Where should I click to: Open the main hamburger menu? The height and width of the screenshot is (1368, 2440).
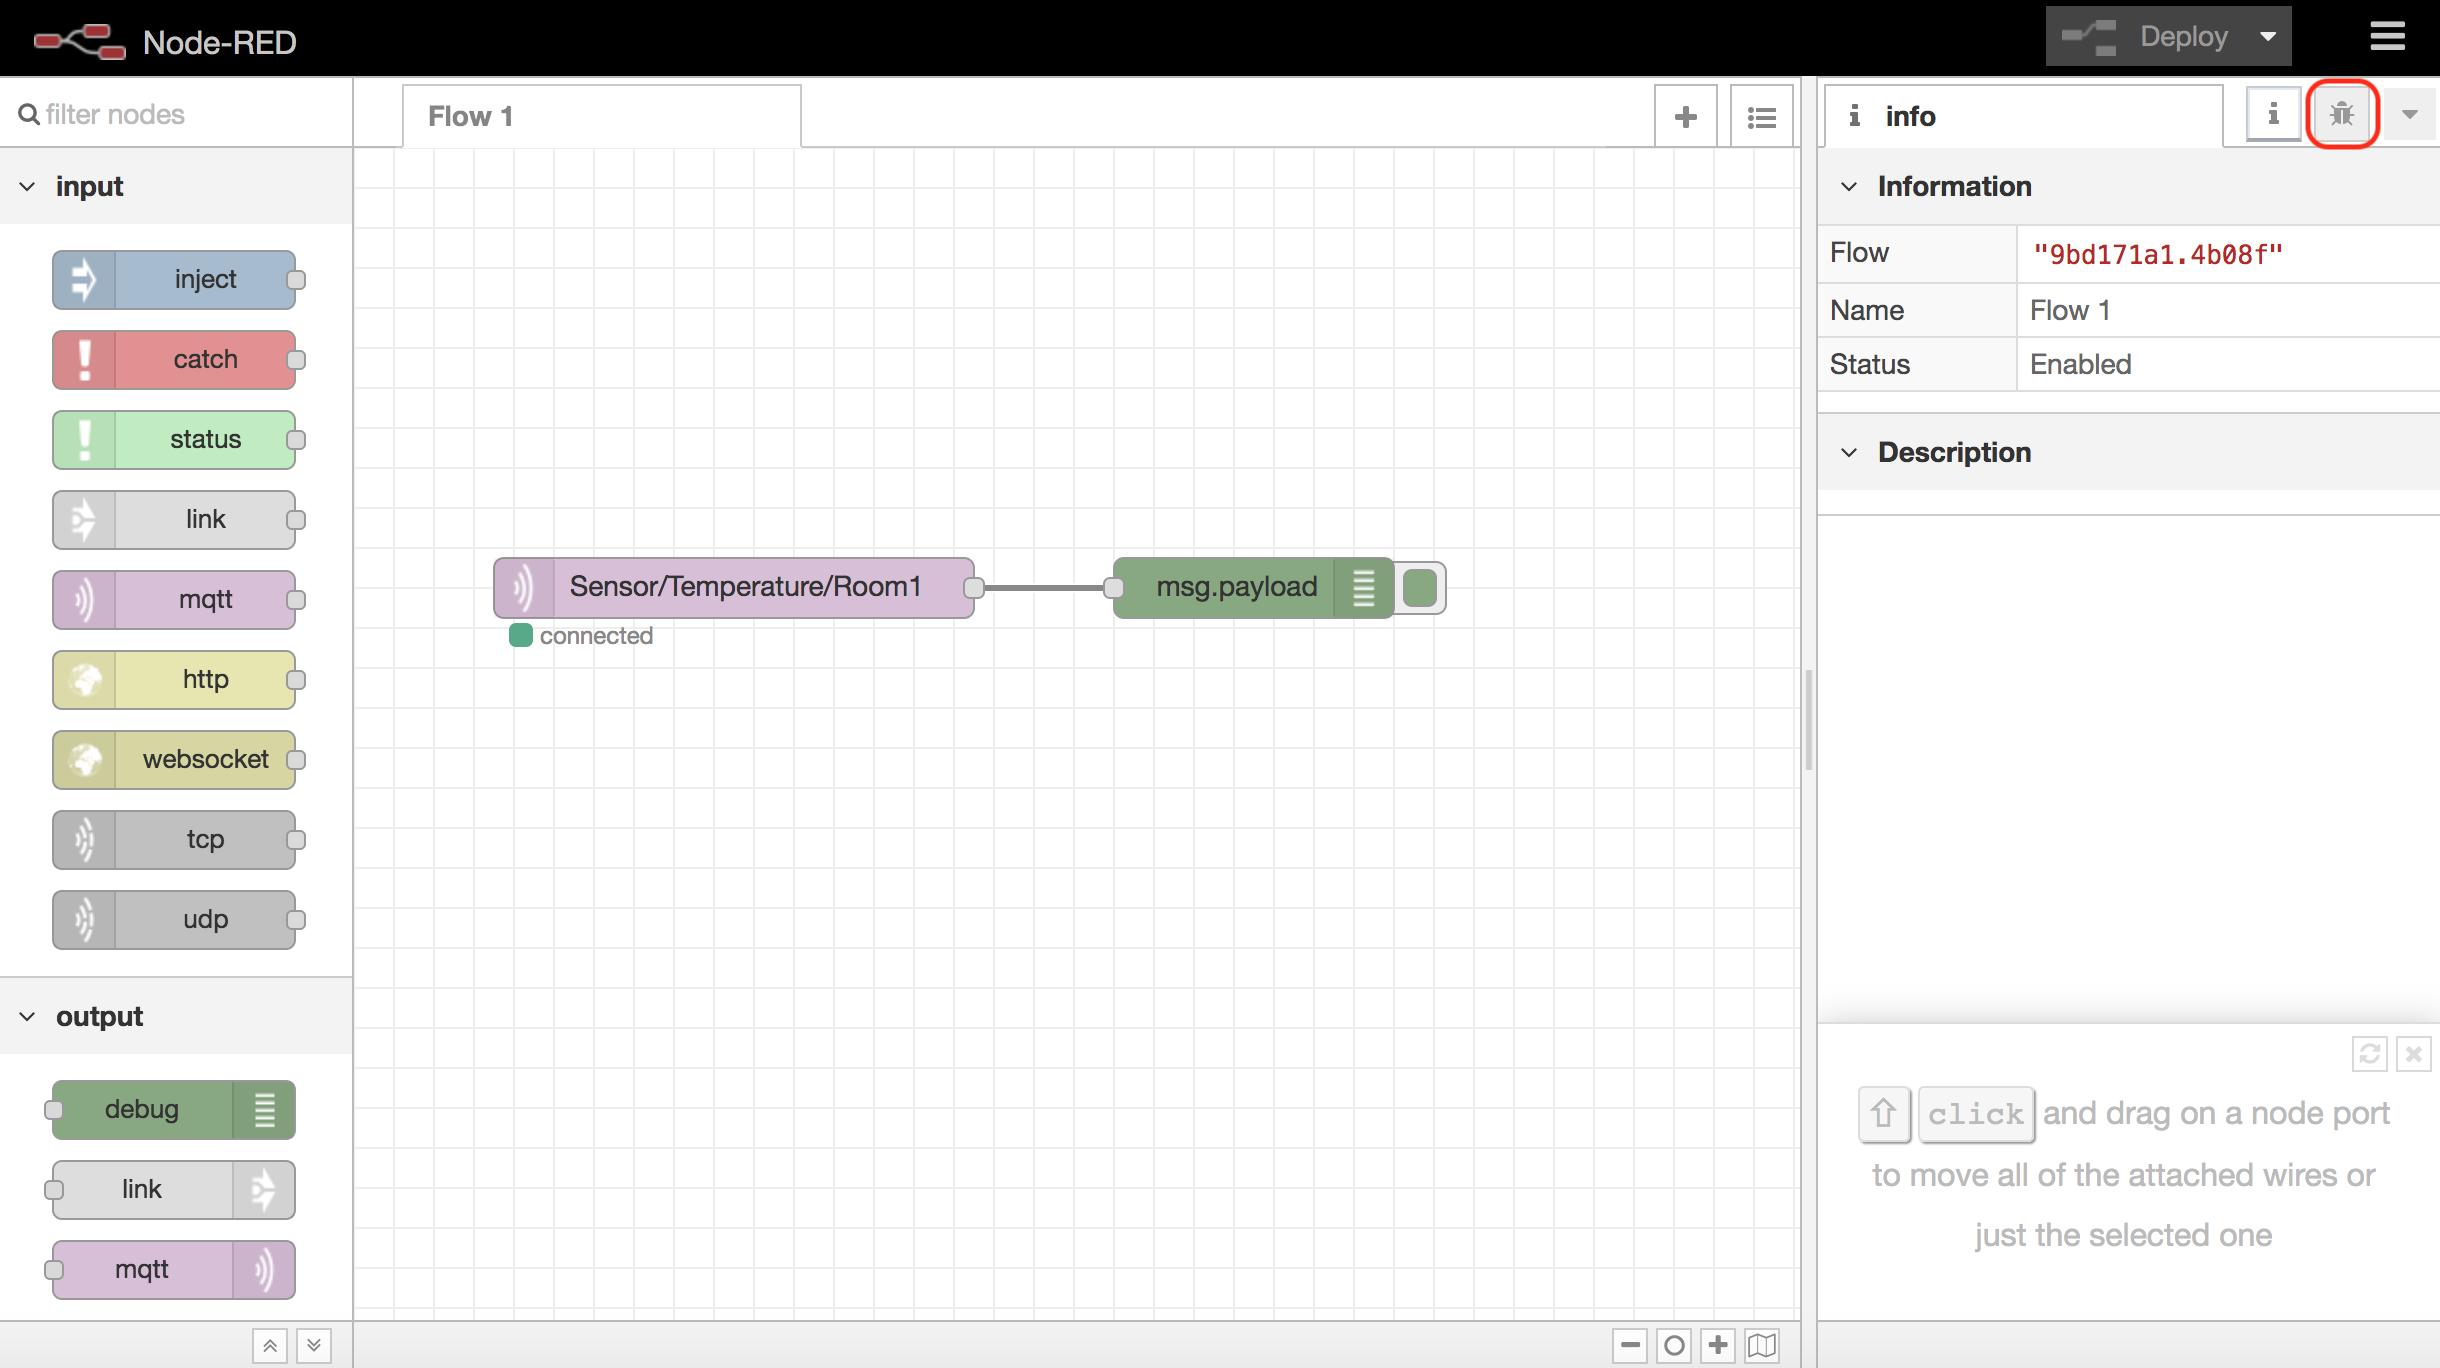[2387, 37]
